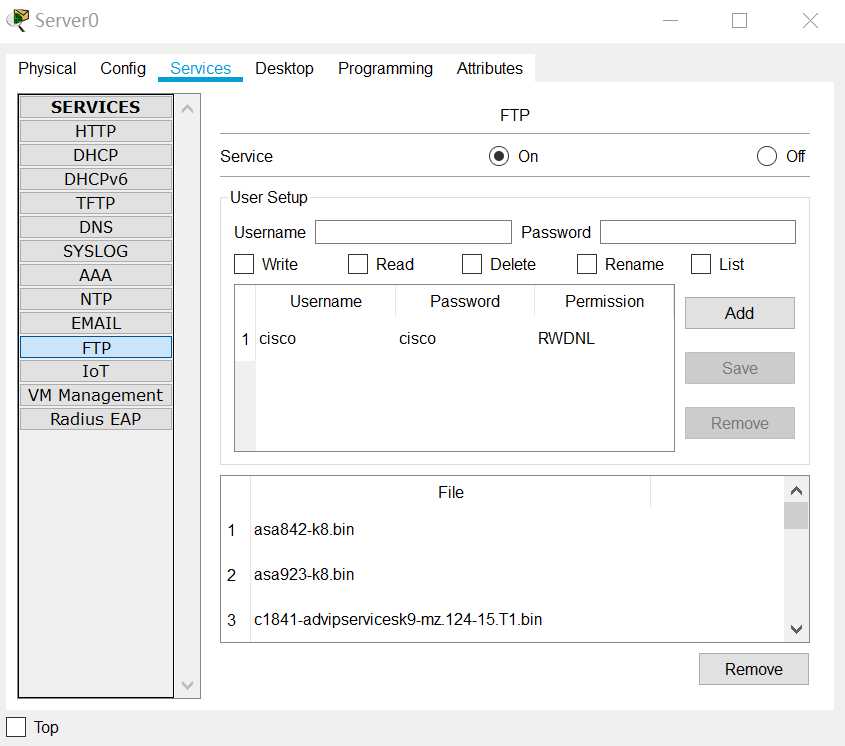Select file asa842-k8.bin
The width and height of the screenshot is (845, 746).
click(x=451, y=529)
